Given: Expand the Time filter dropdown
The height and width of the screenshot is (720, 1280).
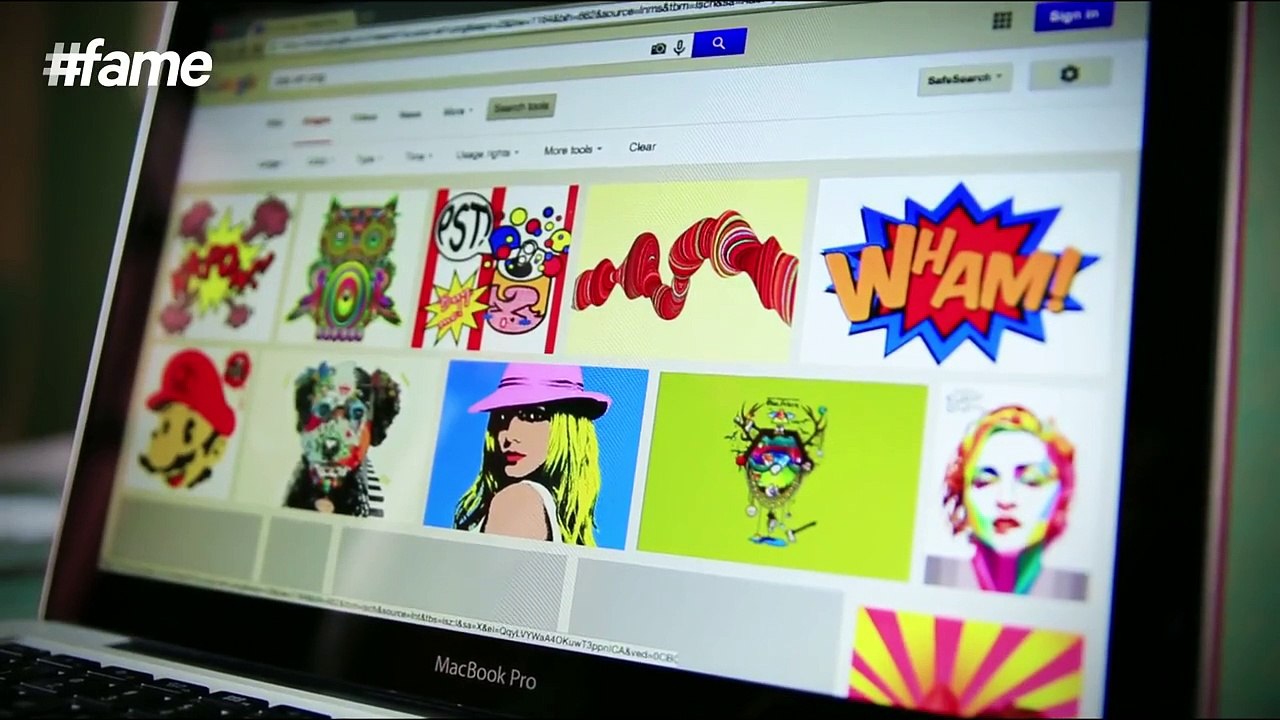Looking at the screenshot, I should [418, 156].
